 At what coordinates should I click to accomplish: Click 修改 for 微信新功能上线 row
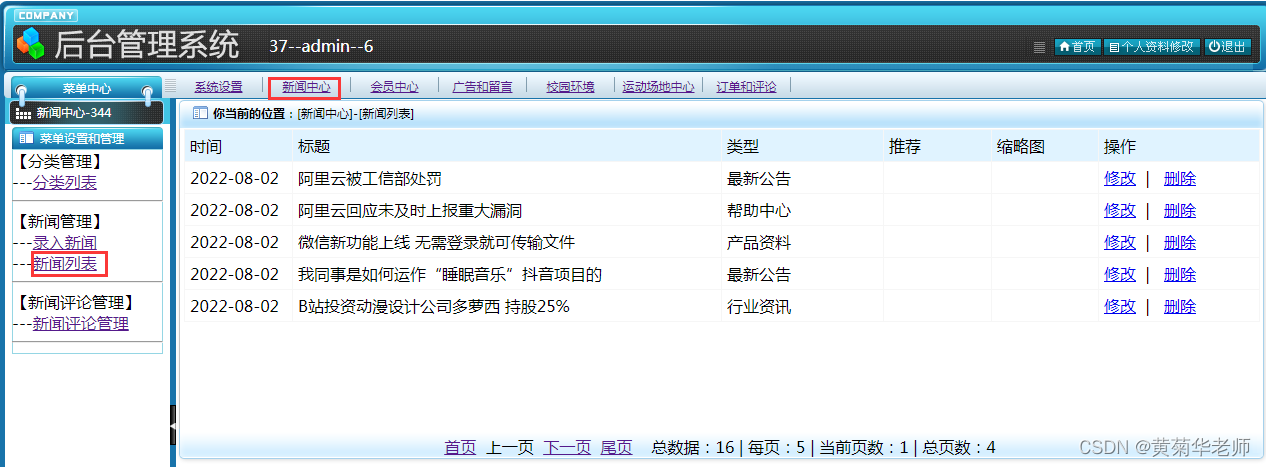[x=1120, y=243]
